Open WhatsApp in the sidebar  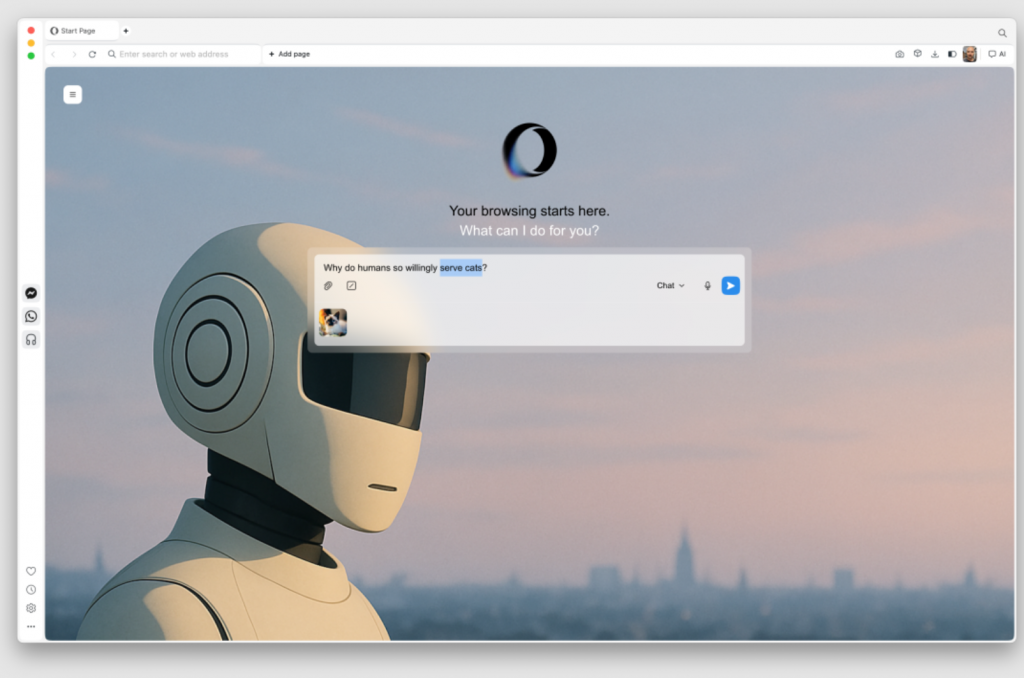pos(31,316)
